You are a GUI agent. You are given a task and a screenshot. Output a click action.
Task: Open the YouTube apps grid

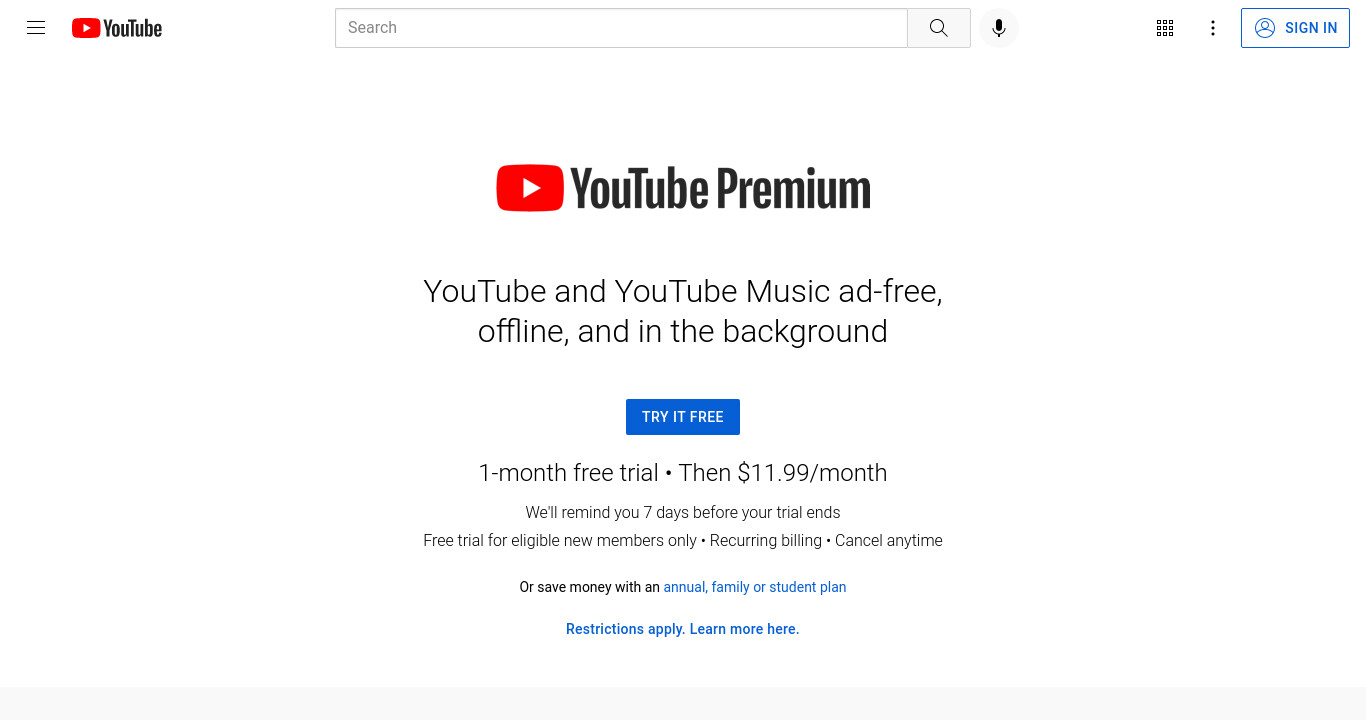coord(1164,28)
